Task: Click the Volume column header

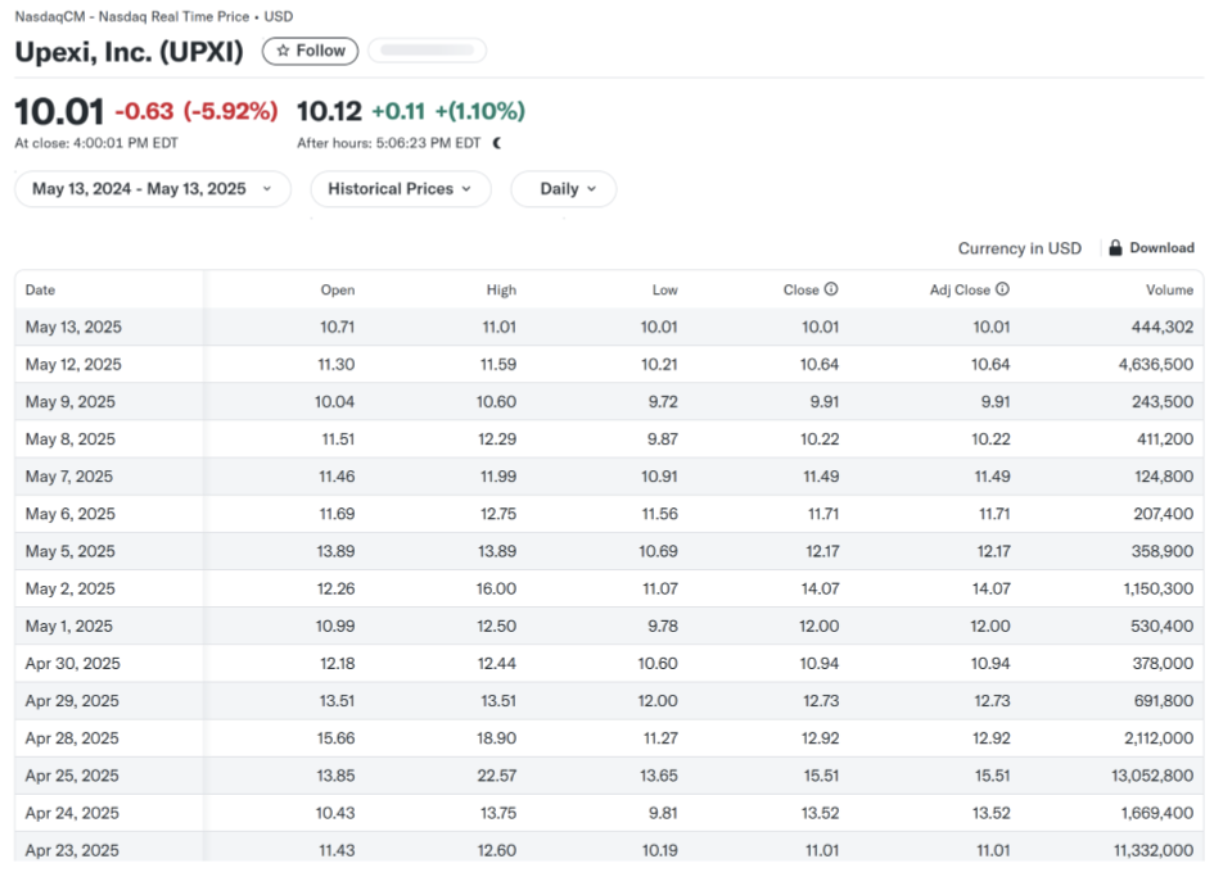Action: click(1170, 290)
